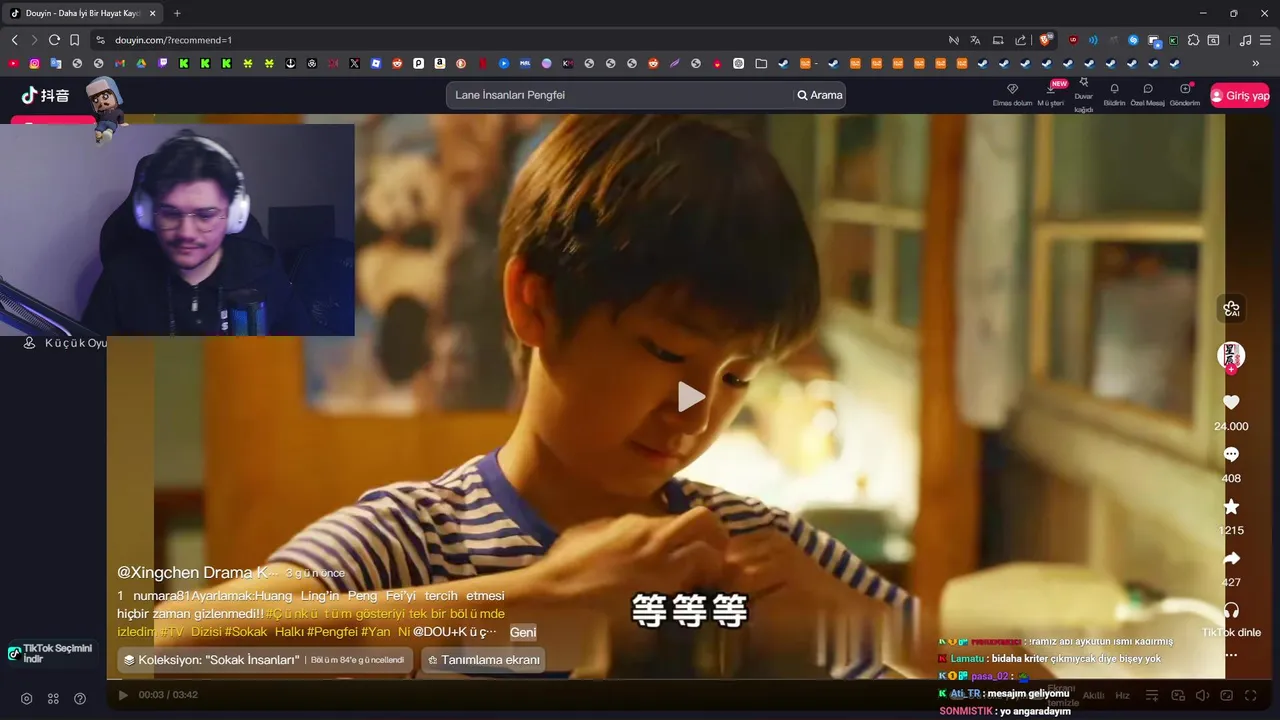Open the comments with 408 count
The width and height of the screenshot is (1280, 720).
point(1231,454)
